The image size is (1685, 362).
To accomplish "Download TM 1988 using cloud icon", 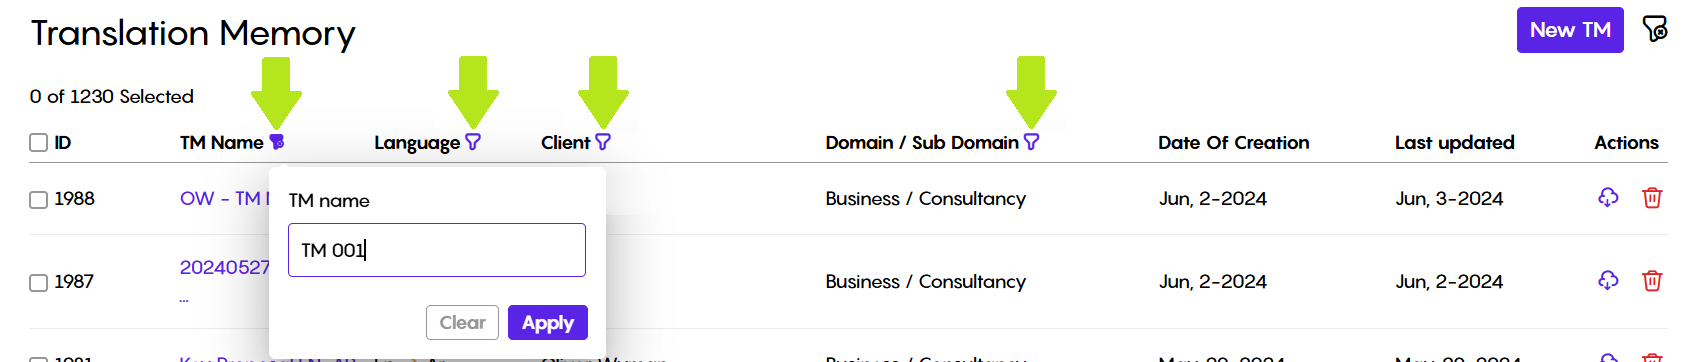I will click(1608, 197).
